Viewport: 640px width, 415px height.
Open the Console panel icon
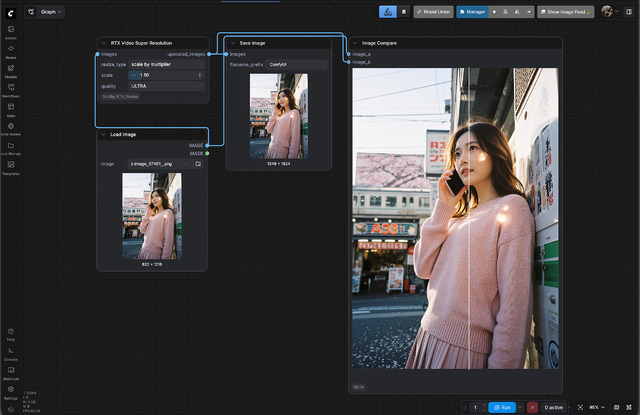click(x=11, y=353)
